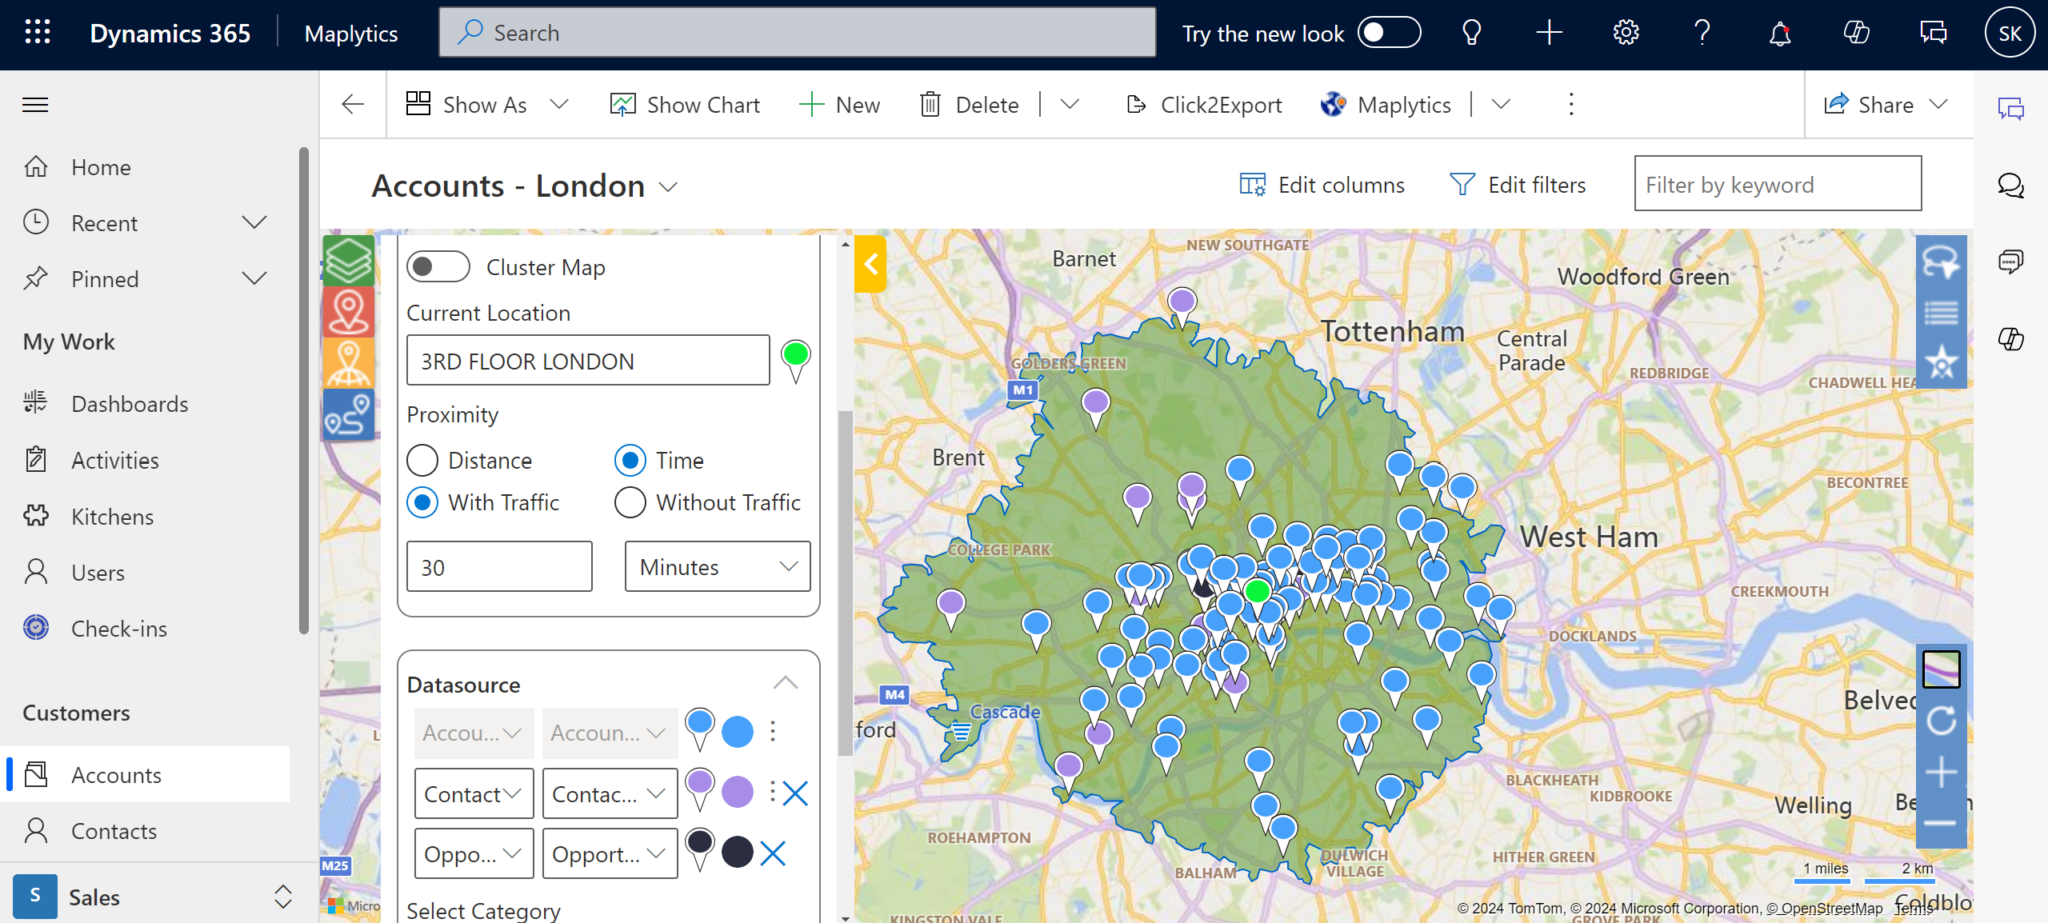Choose the Without Traffic option
Image resolution: width=2048 pixels, height=923 pixels.
[x=630, y=502]
